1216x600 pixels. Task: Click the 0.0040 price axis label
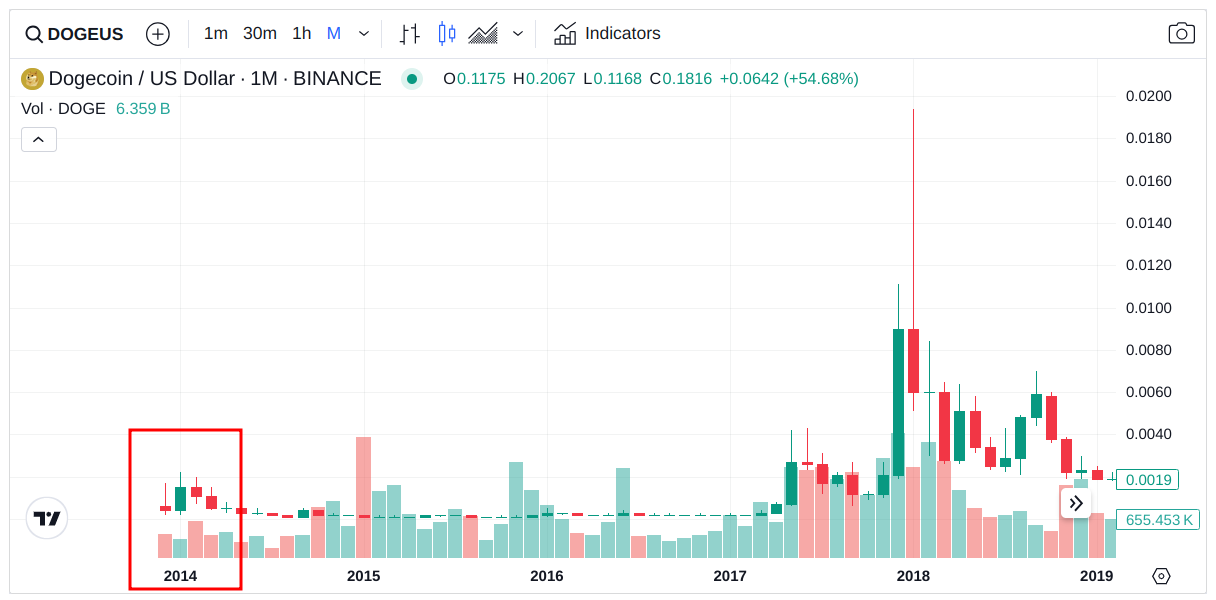tap(1148, 434)
